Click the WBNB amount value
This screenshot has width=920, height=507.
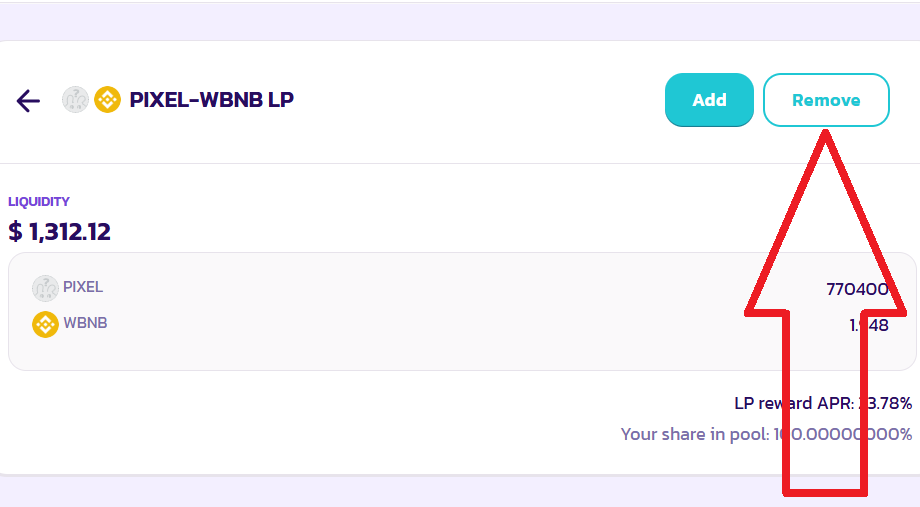coord(869,325)
